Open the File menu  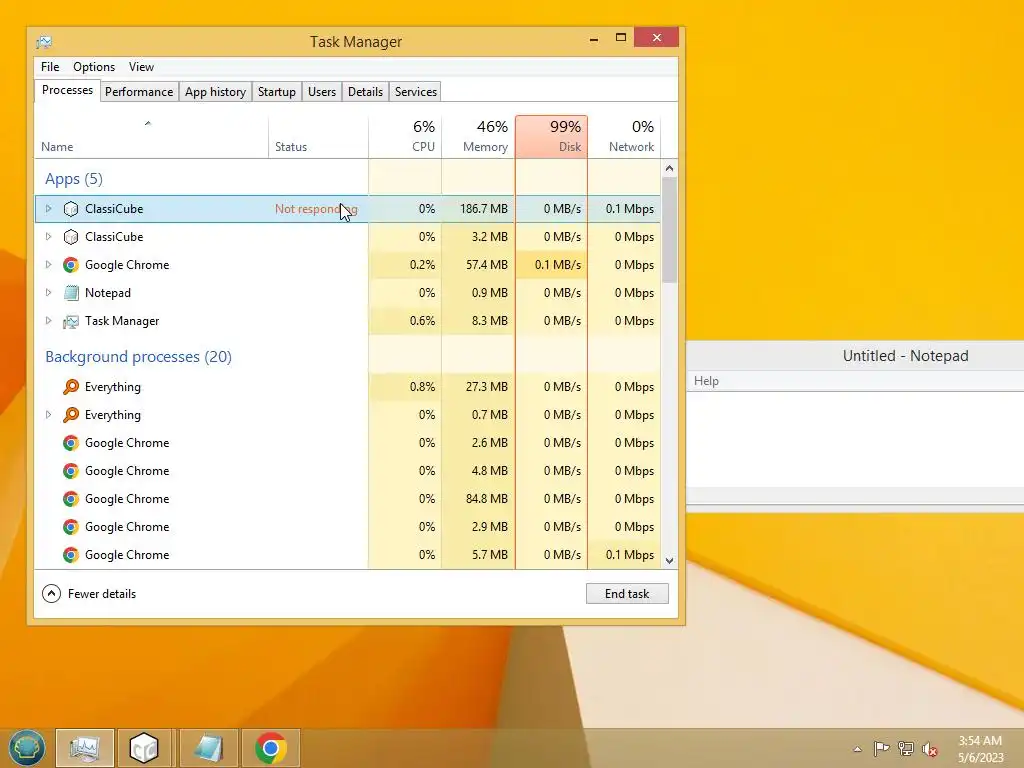[50, 67]
